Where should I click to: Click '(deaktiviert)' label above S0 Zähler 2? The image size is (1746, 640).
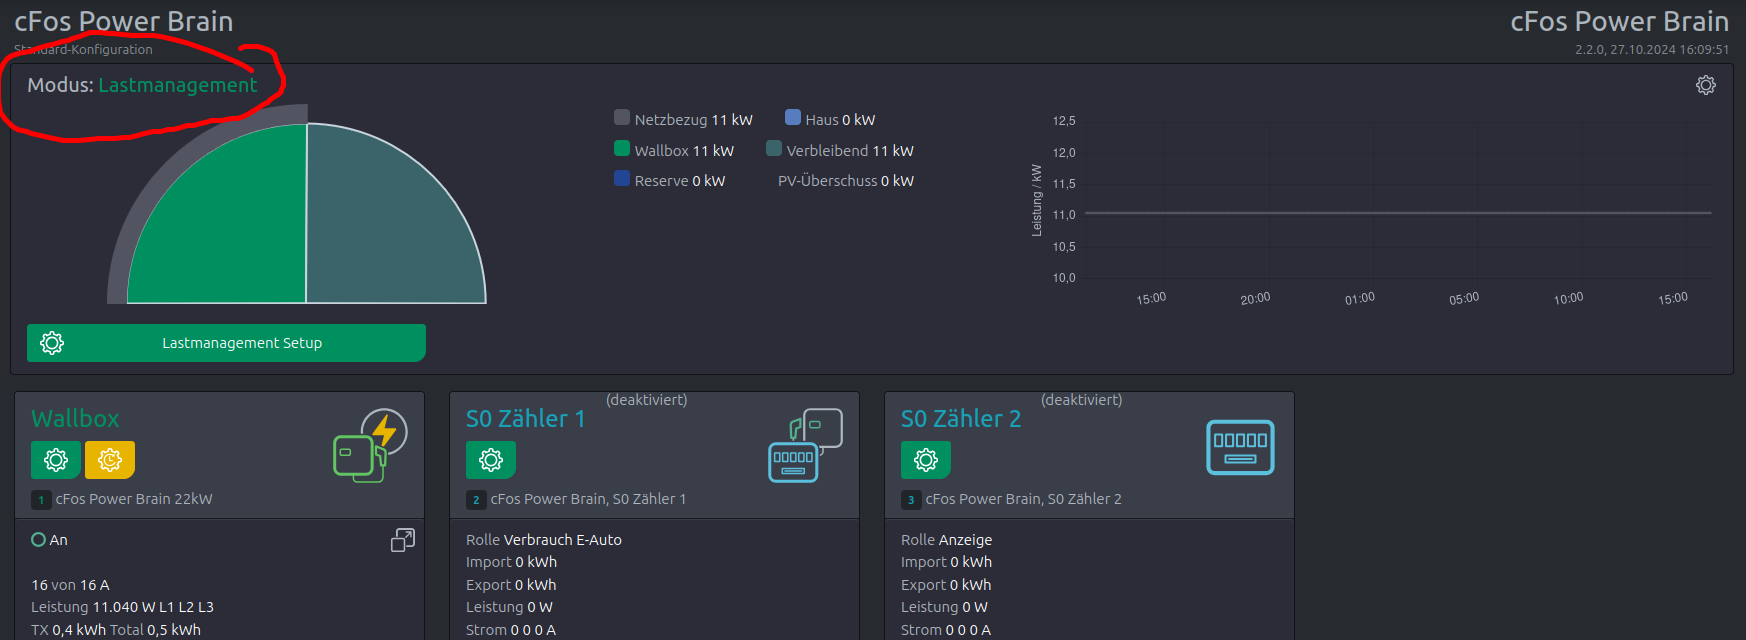coord(1082,400)
